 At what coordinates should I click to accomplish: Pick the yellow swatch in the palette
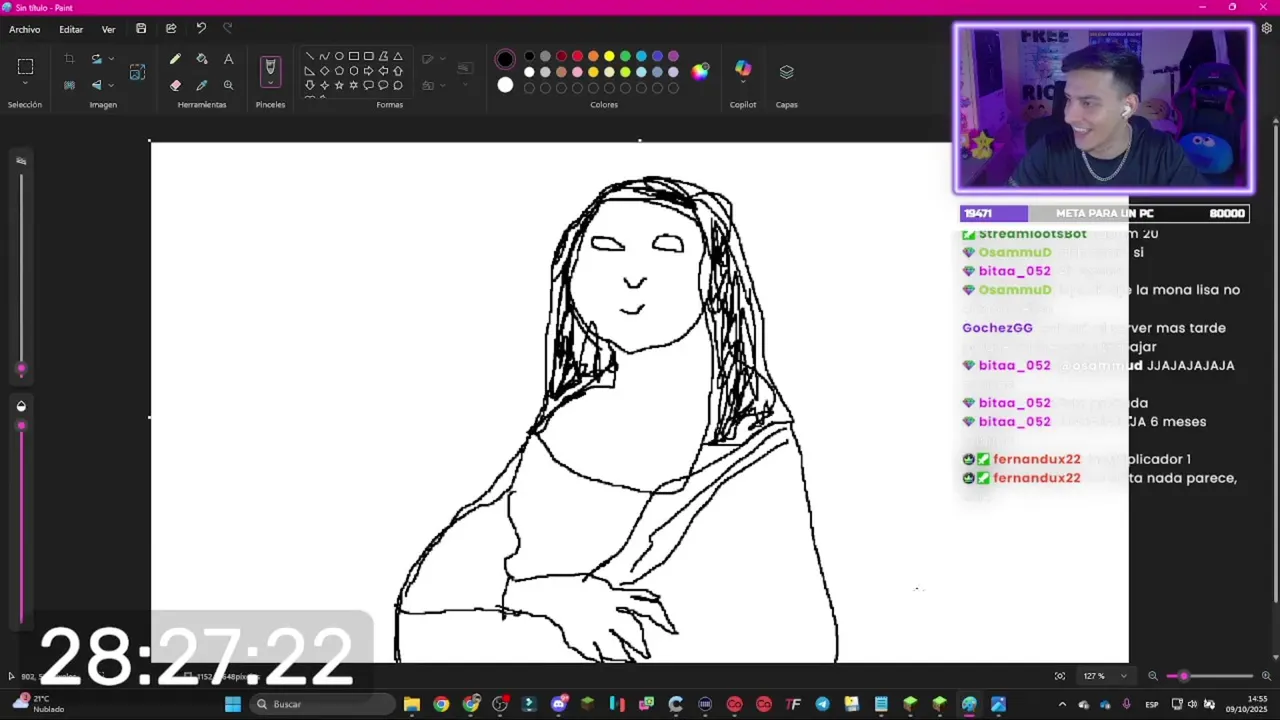tap(609, 56)
